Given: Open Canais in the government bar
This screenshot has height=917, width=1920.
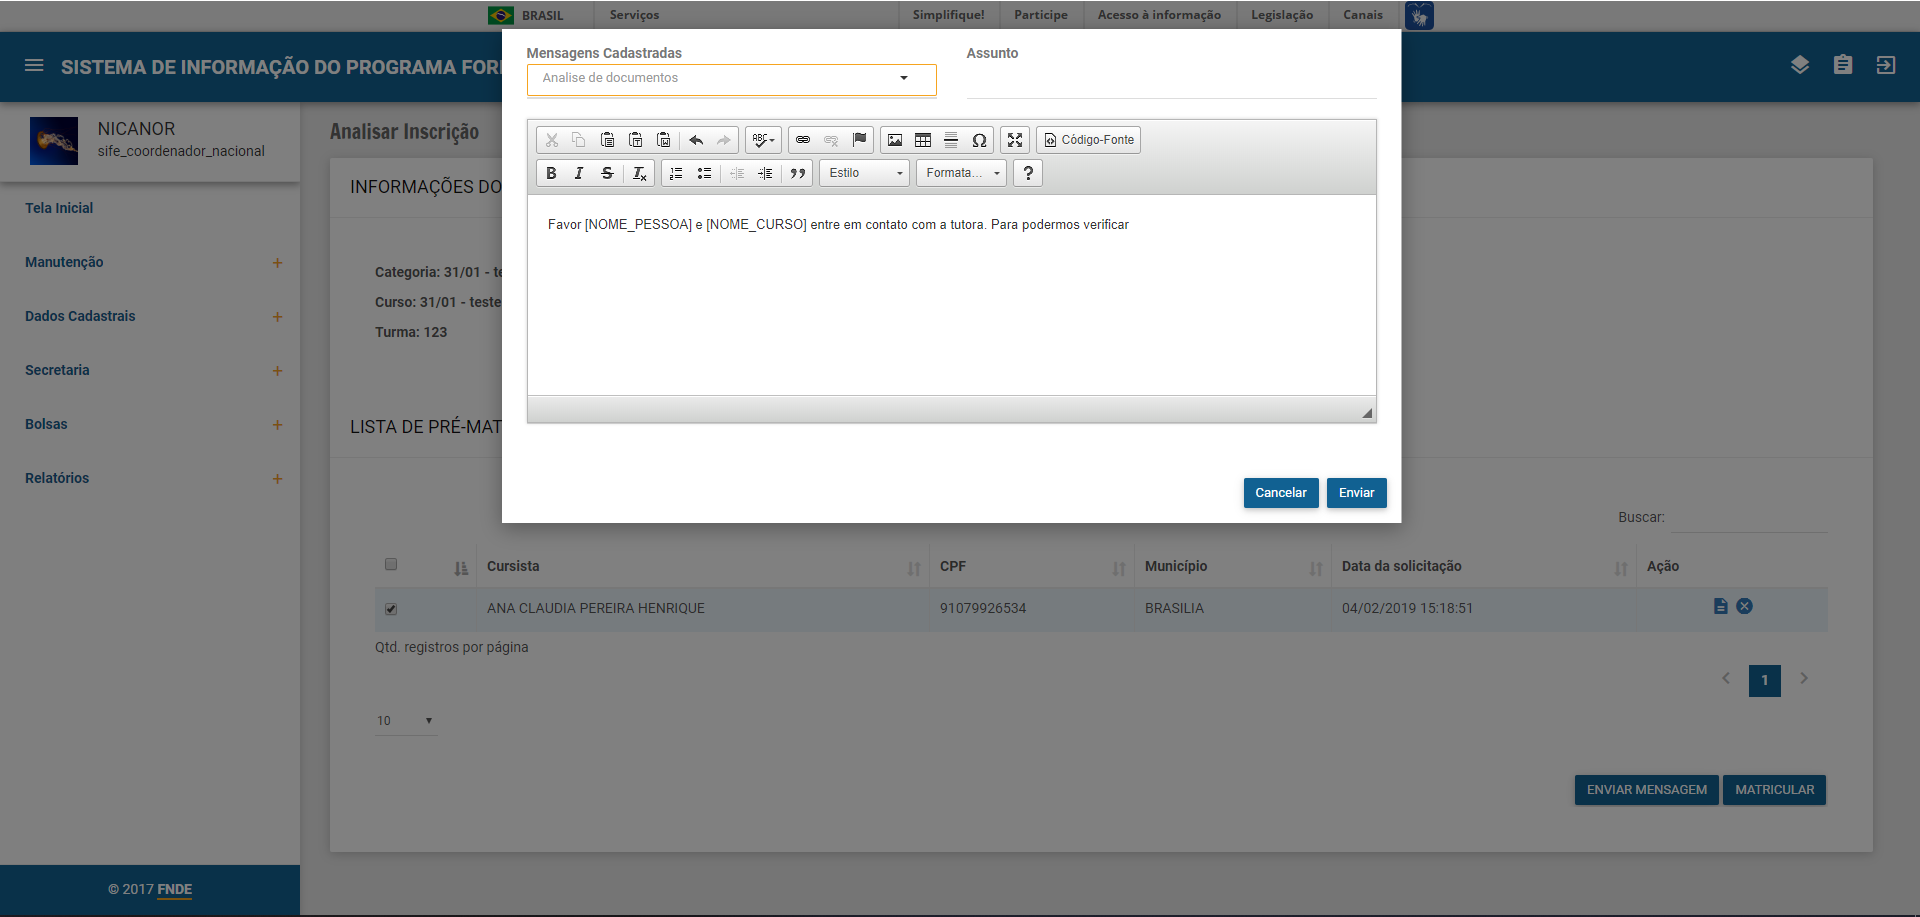Looking at the screenshot, I should tap(1363, 15).
